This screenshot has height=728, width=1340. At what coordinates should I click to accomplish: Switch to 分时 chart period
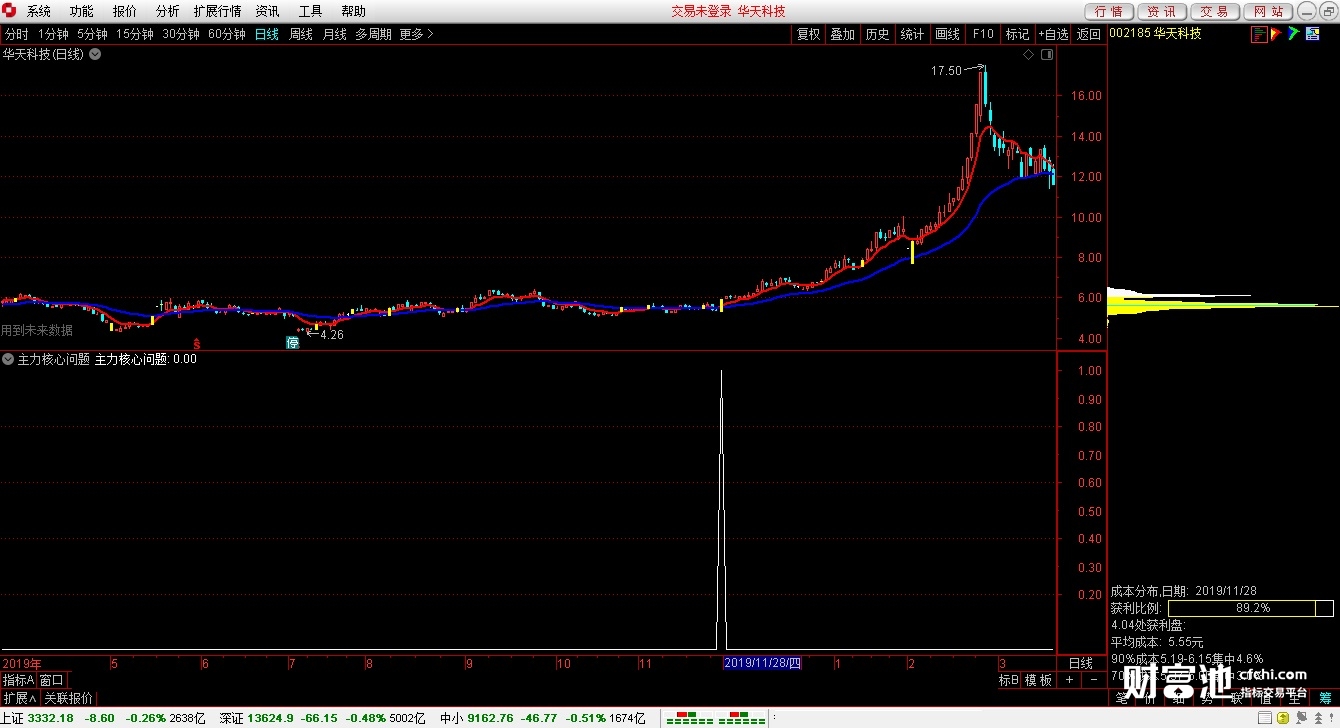click(x=16, y=34)
